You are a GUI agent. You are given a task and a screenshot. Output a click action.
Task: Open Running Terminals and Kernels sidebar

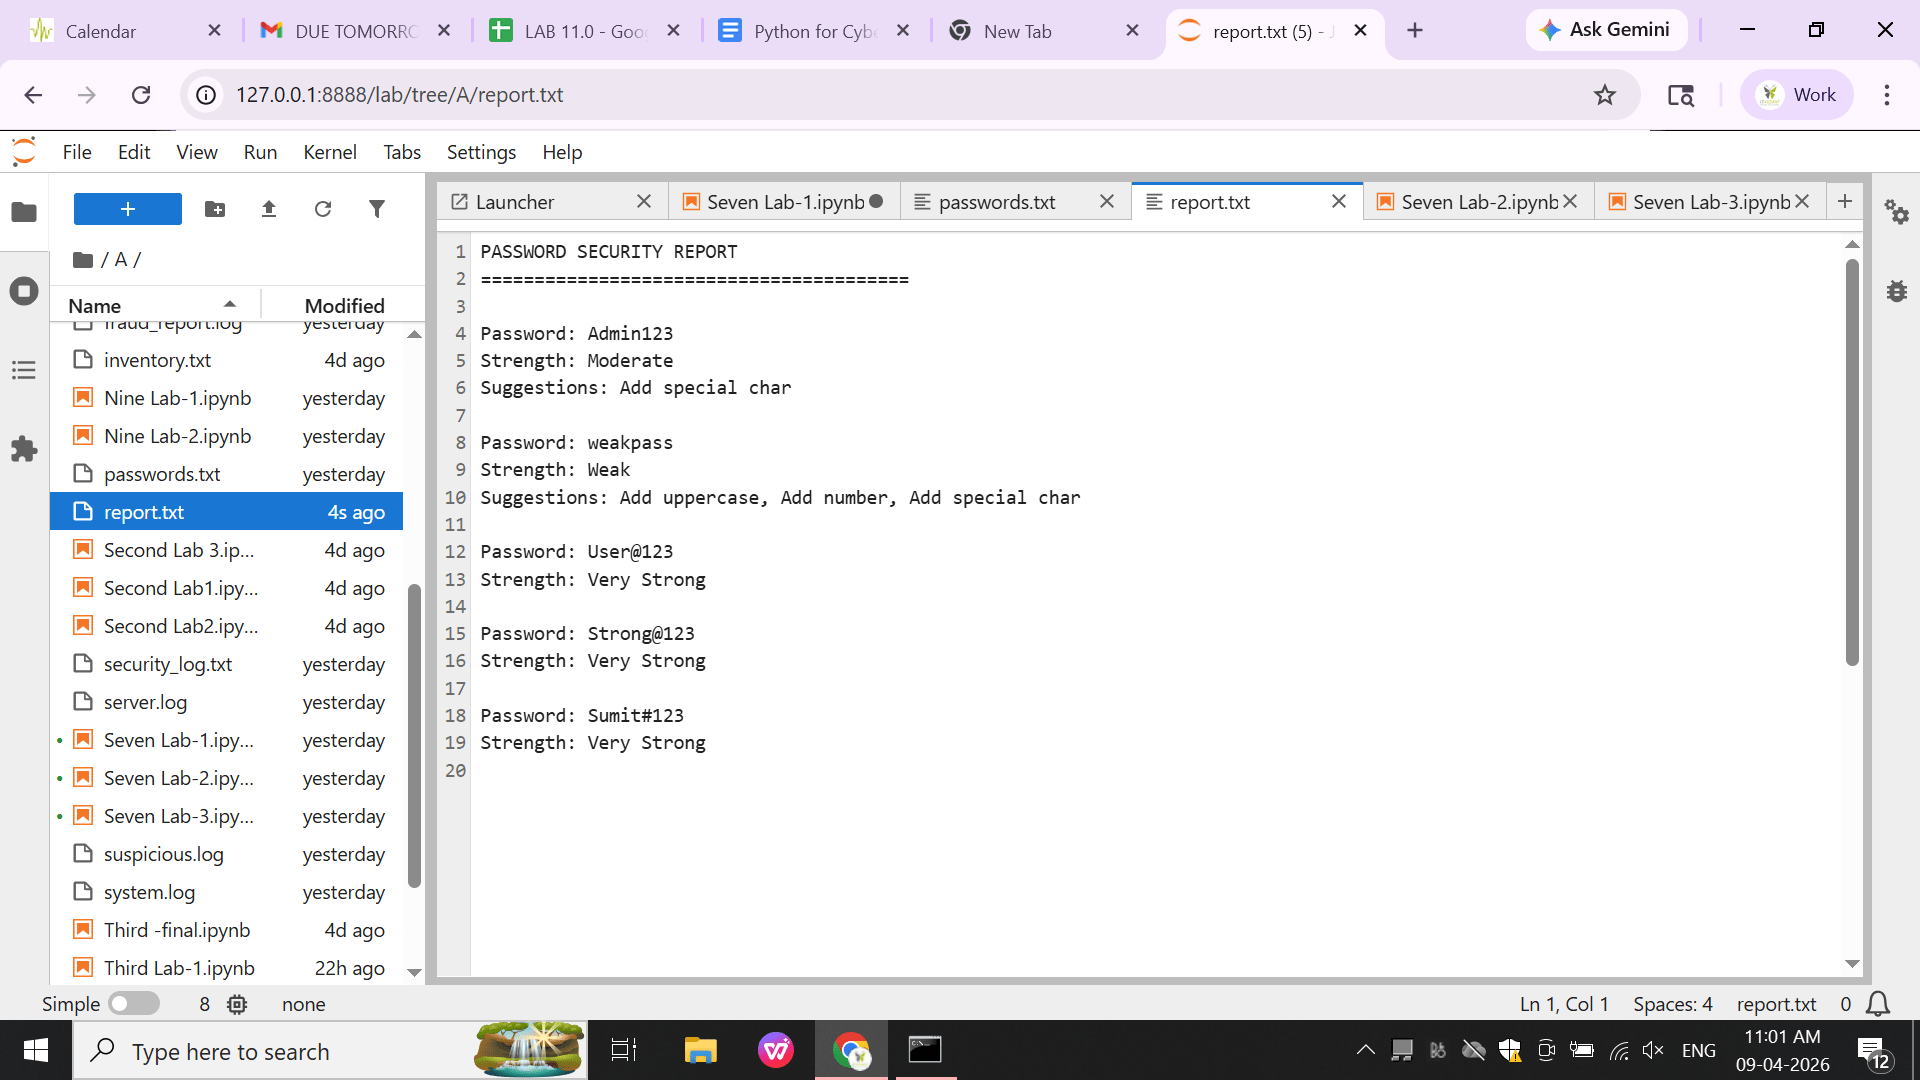pos(24,291)
